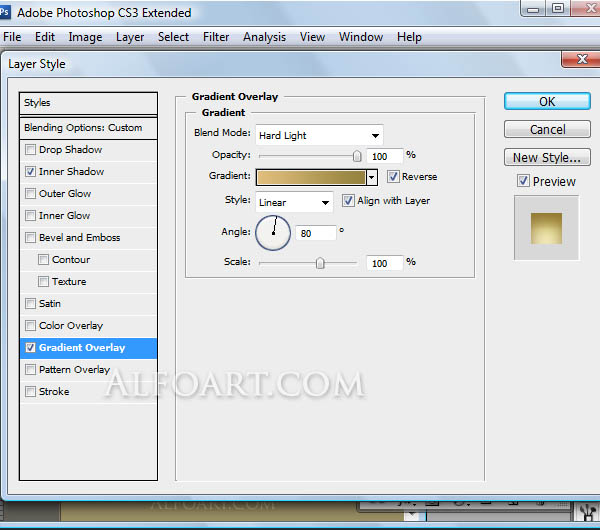This screenshot has width=600, height=530.
Task: Select the Pattern Overlay label
Action: (x=75, y=370)
